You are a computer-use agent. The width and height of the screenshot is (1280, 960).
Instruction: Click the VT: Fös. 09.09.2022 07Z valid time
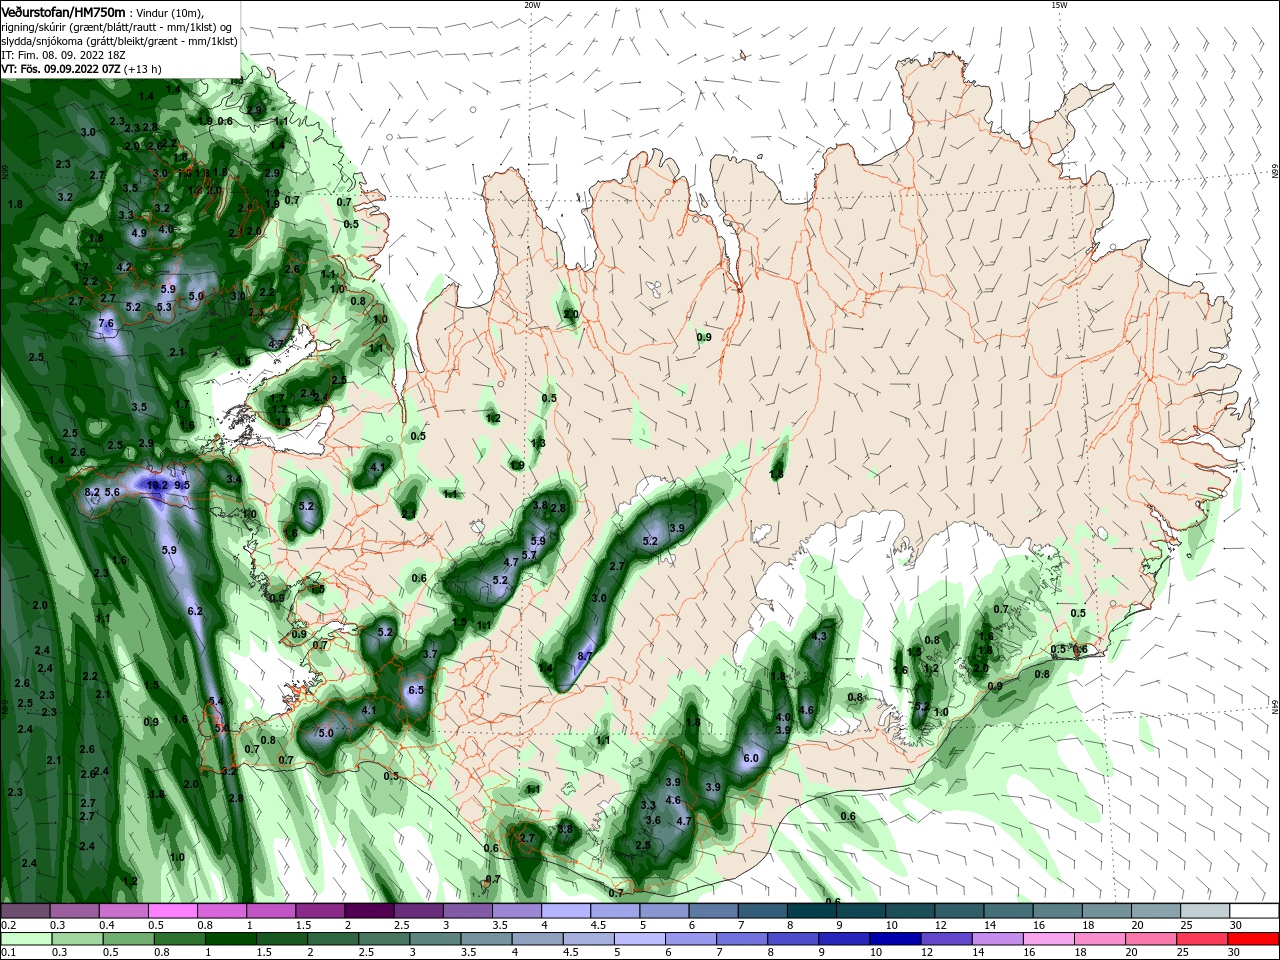click(60, 69)
